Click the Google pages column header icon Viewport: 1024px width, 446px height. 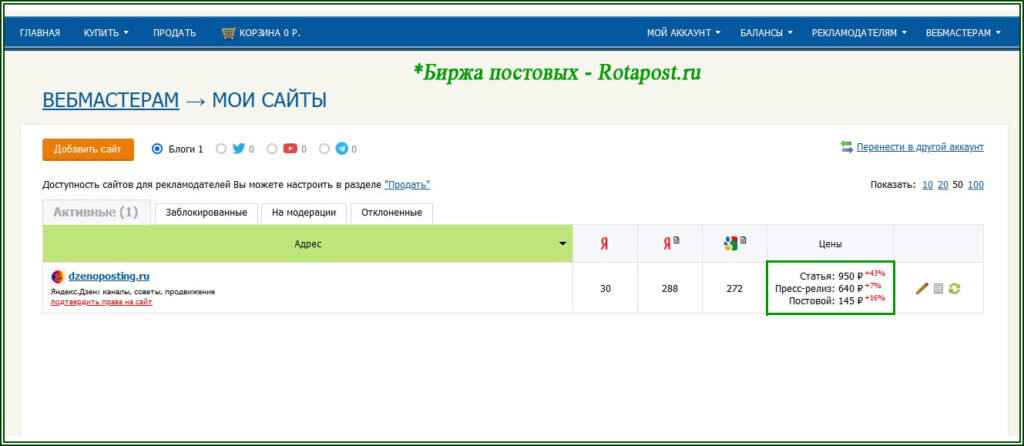point(735,244)
